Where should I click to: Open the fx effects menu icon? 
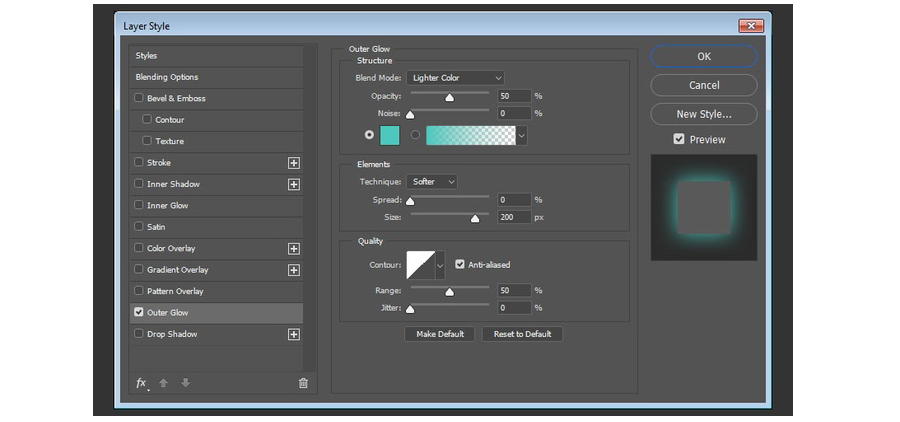(142, 384)
